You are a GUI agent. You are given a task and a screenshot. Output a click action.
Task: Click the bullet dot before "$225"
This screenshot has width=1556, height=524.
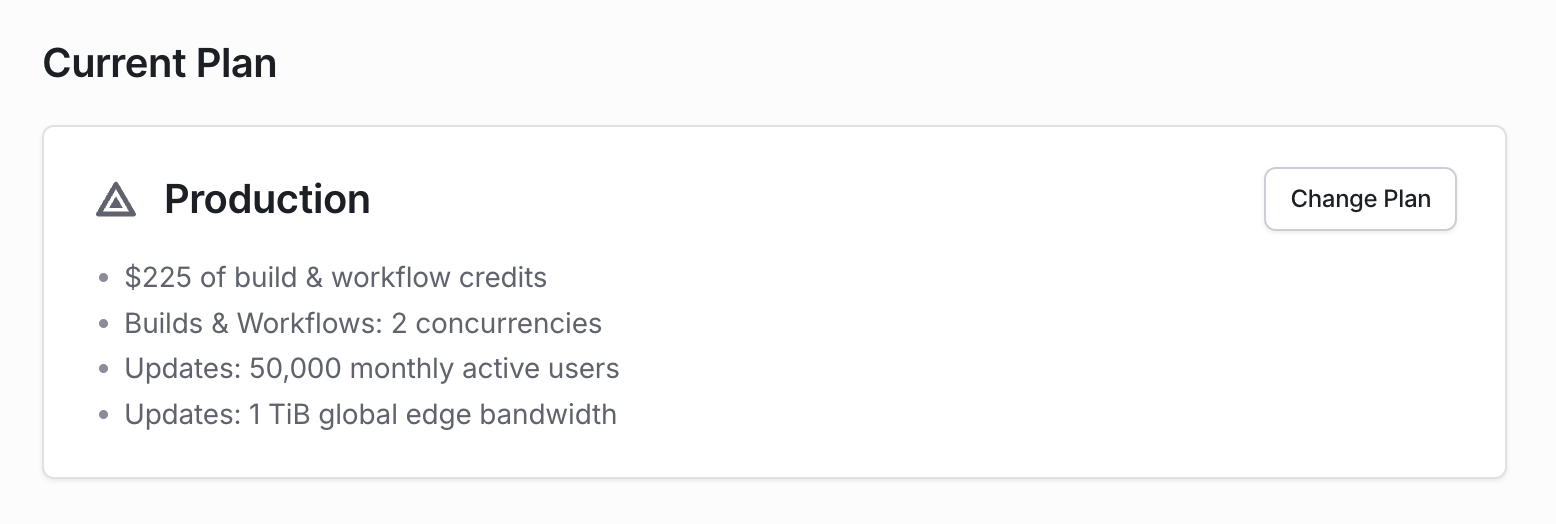104,278
